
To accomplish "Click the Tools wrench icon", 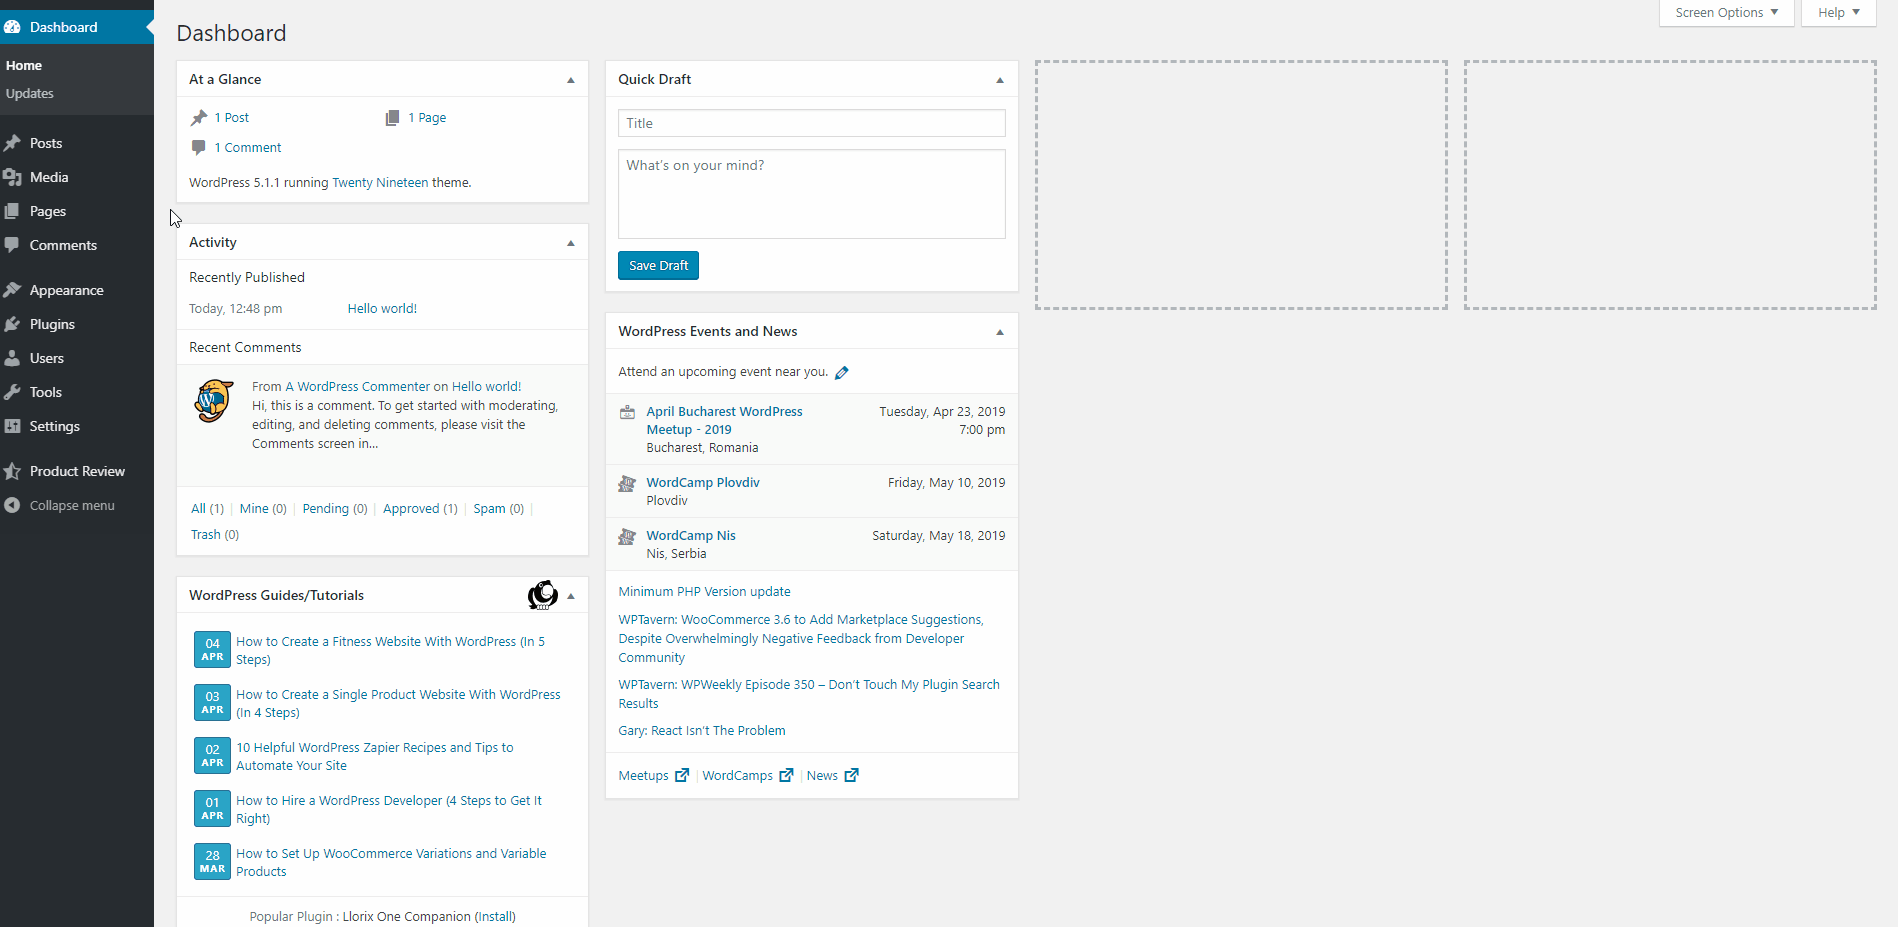I will pos(13,392).
